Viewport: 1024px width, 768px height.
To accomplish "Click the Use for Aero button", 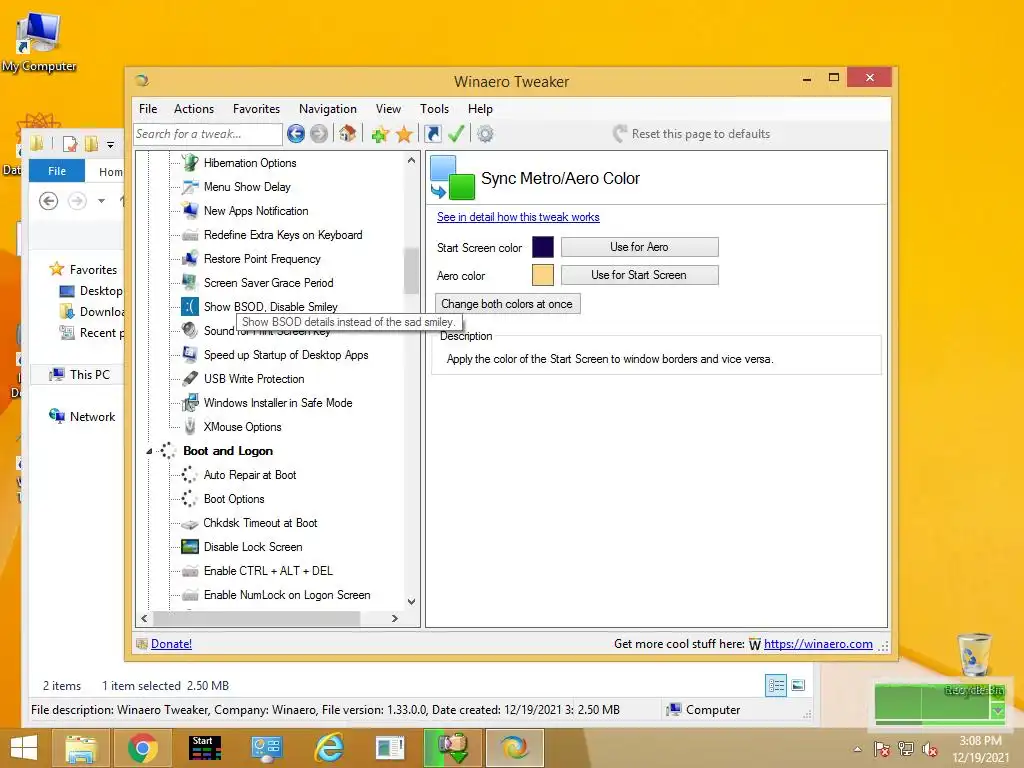I will [639, 247].
